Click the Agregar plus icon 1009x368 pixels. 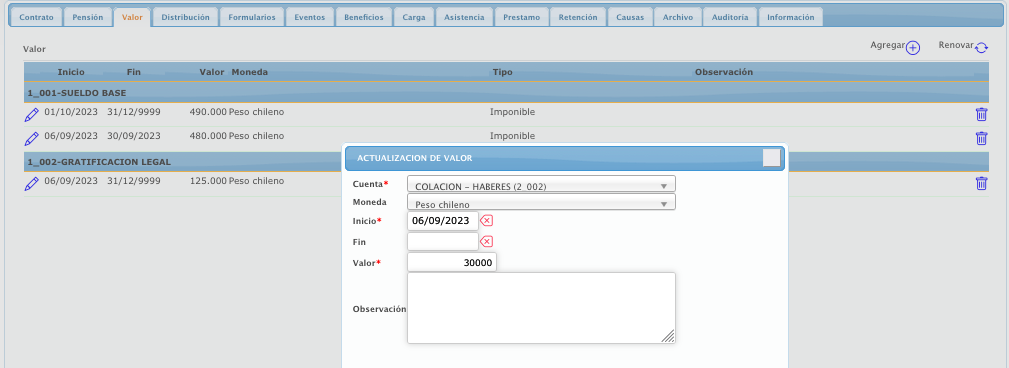912,48
